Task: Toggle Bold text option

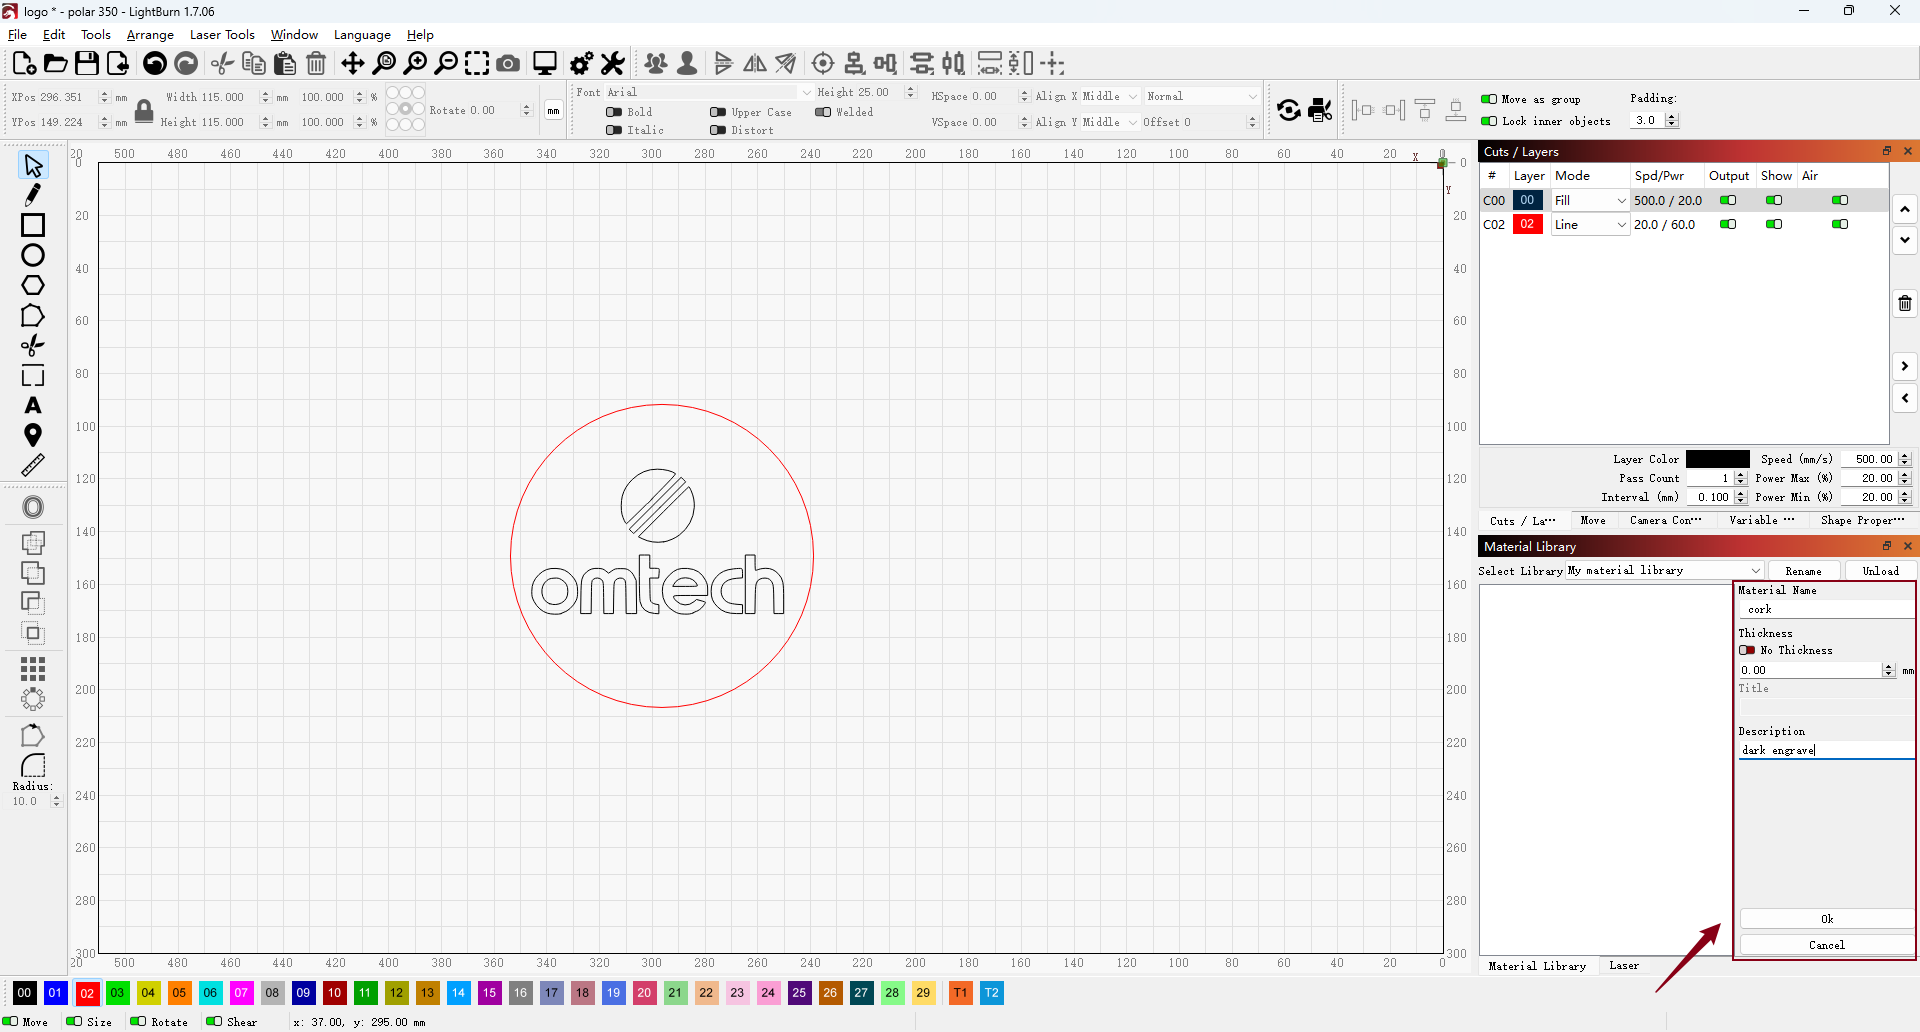Action: [x=614, y=112]
